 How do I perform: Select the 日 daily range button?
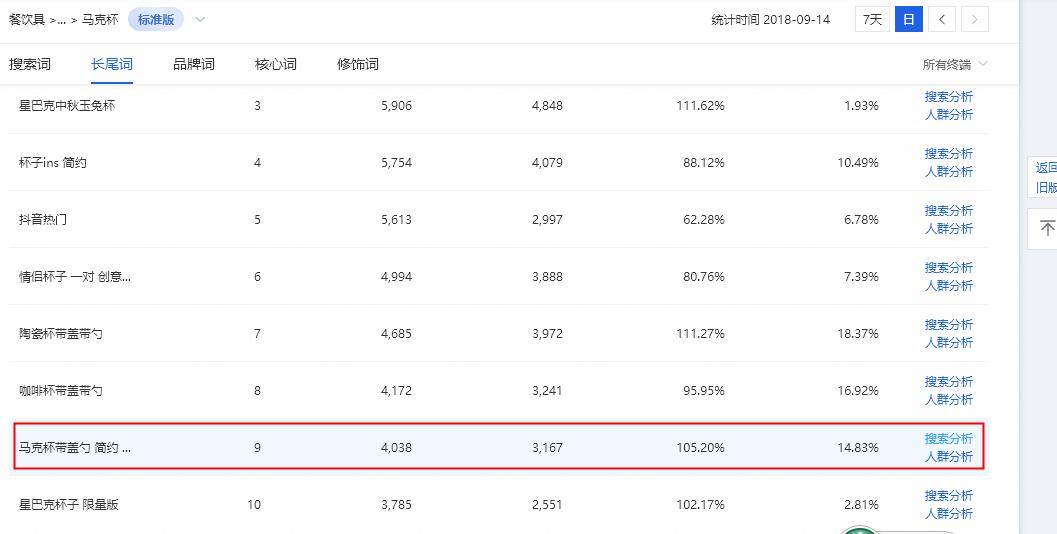908,19
